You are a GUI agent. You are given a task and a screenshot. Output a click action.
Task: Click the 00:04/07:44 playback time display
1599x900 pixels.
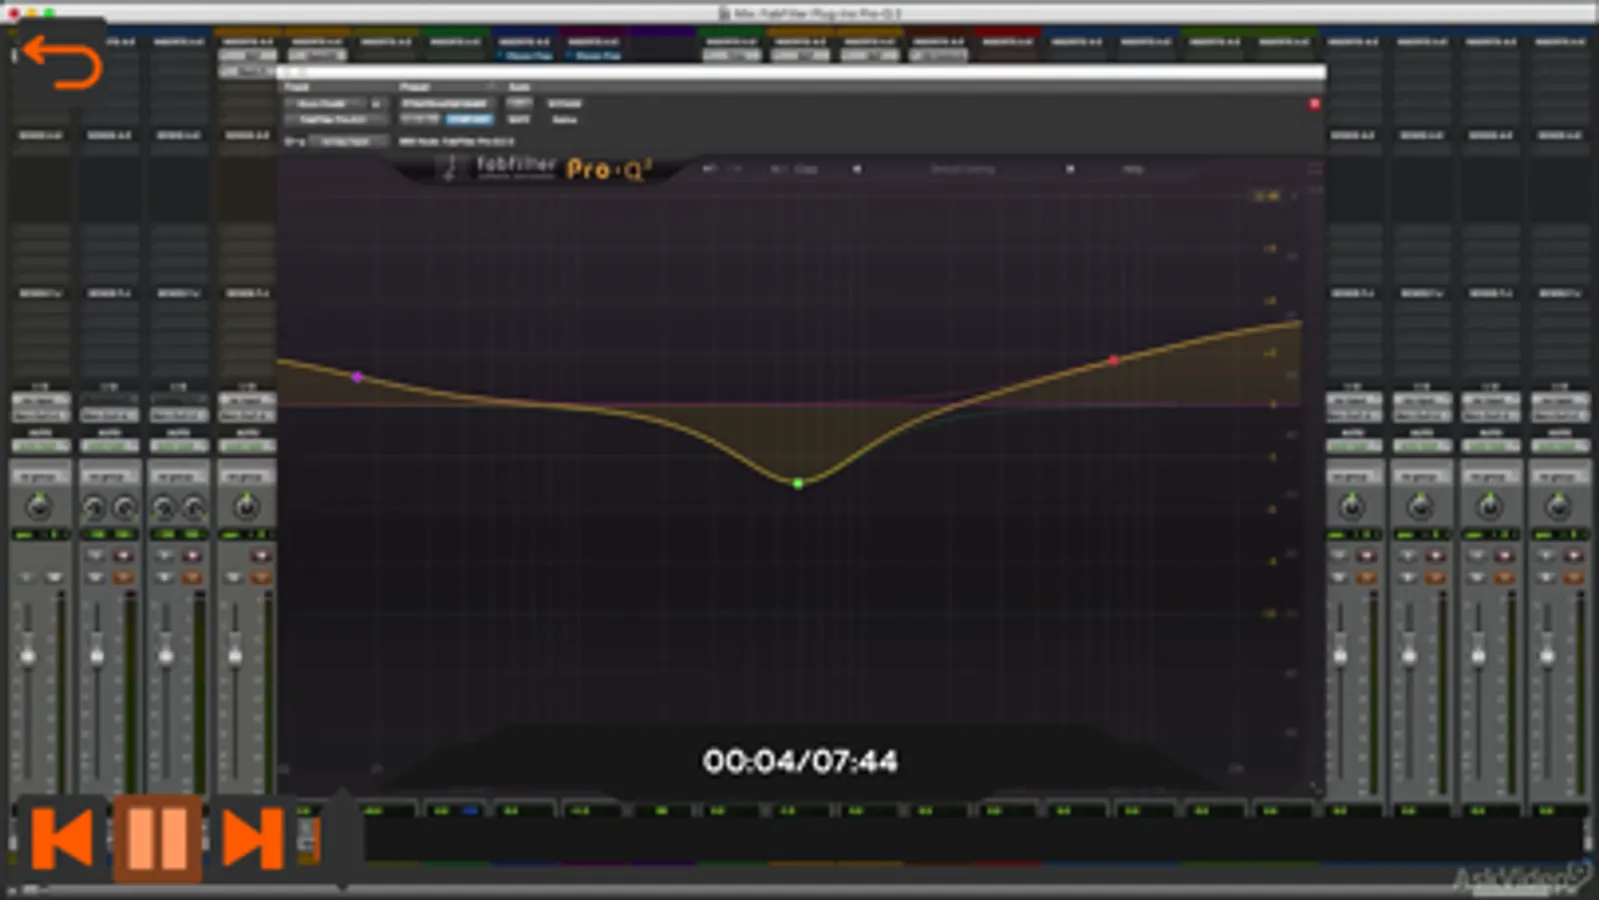(x=800, y=761)
